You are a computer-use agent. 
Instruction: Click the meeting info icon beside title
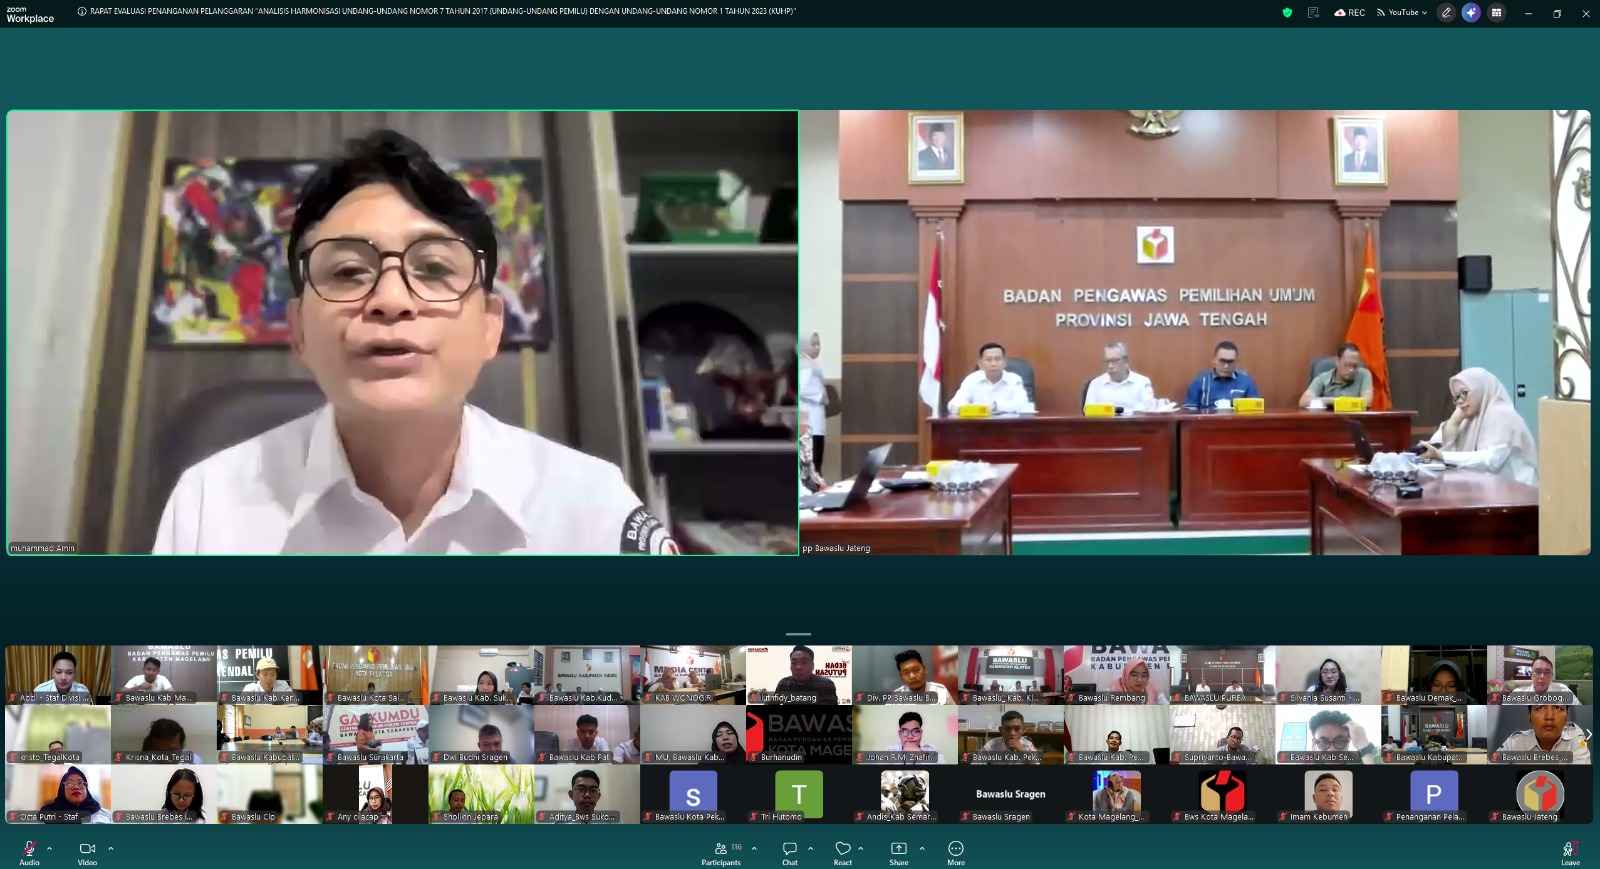[x=82, y=12]
